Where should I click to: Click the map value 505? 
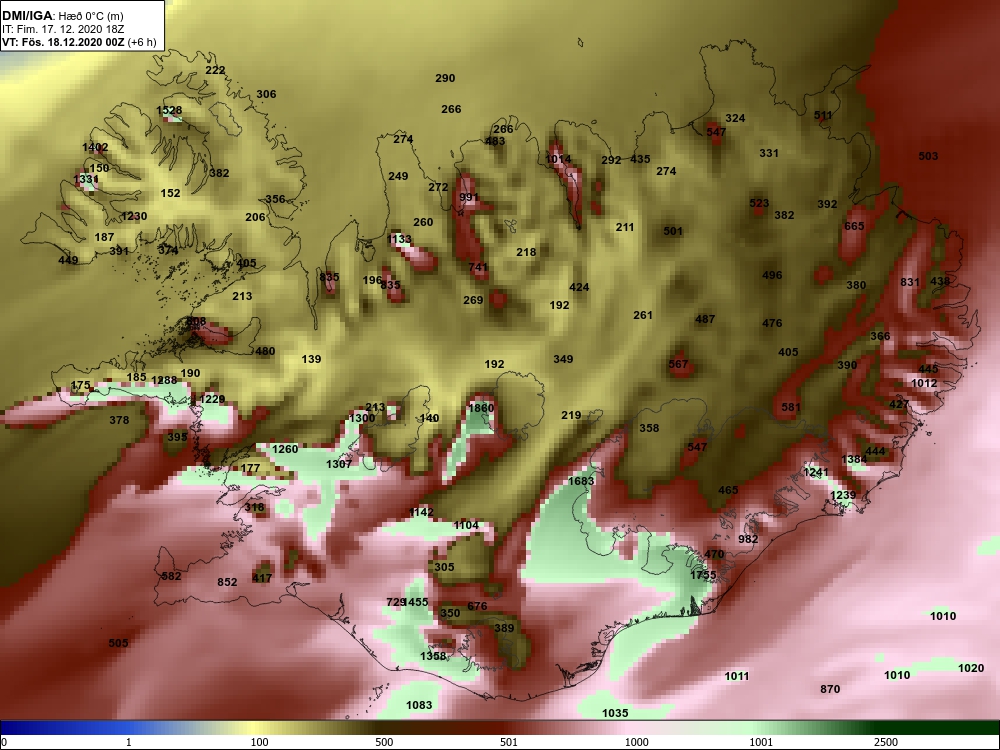tap(118, 643)
